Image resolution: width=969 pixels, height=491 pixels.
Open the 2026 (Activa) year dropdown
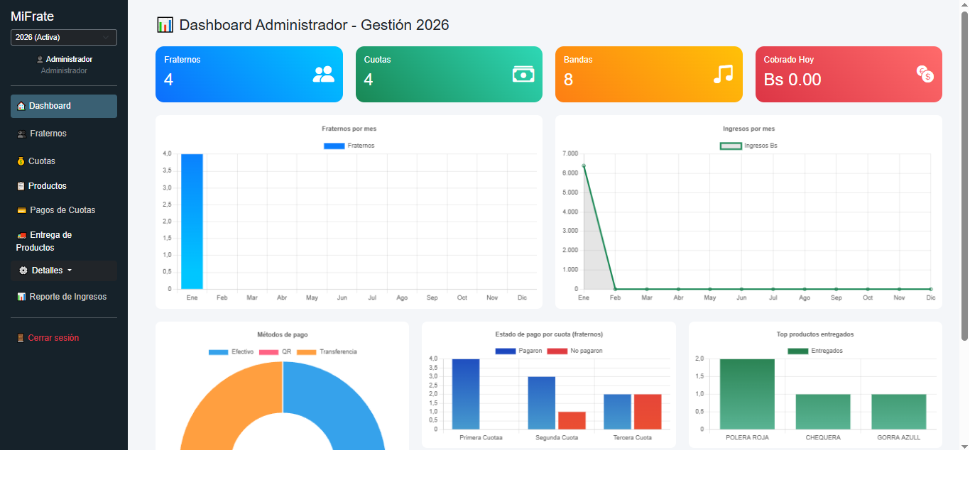[x=64, y=38]
